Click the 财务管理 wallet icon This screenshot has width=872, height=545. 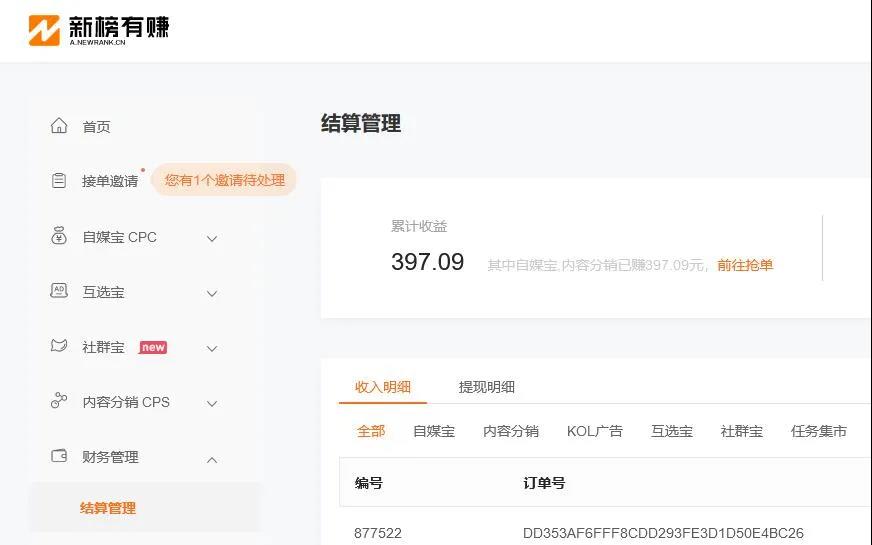point(59,456)
